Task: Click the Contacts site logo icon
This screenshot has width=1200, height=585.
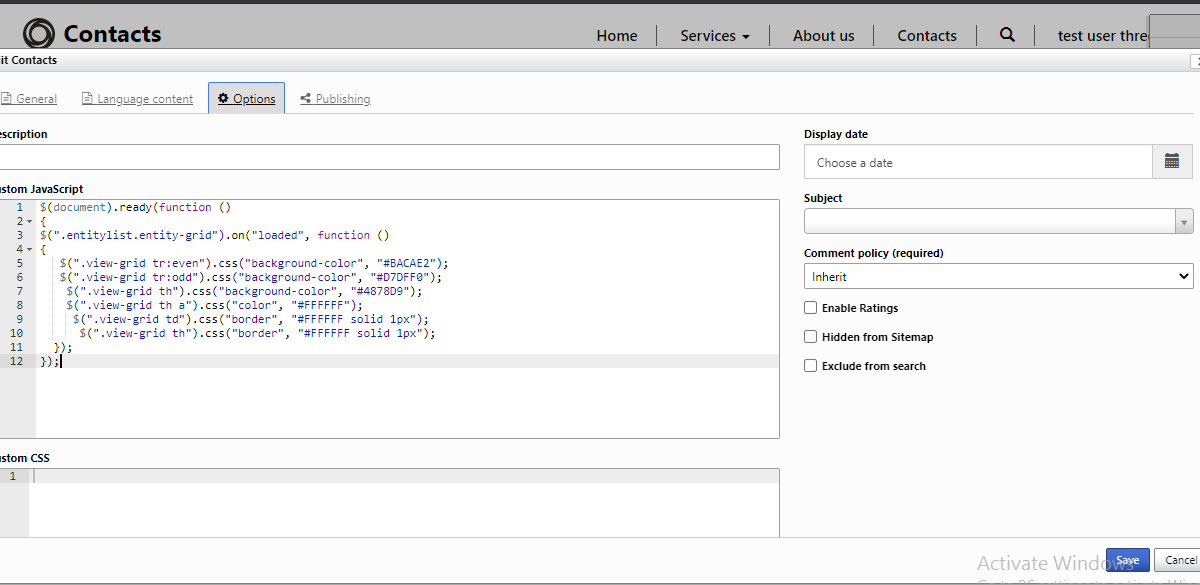Action: [x=39, y=34]
